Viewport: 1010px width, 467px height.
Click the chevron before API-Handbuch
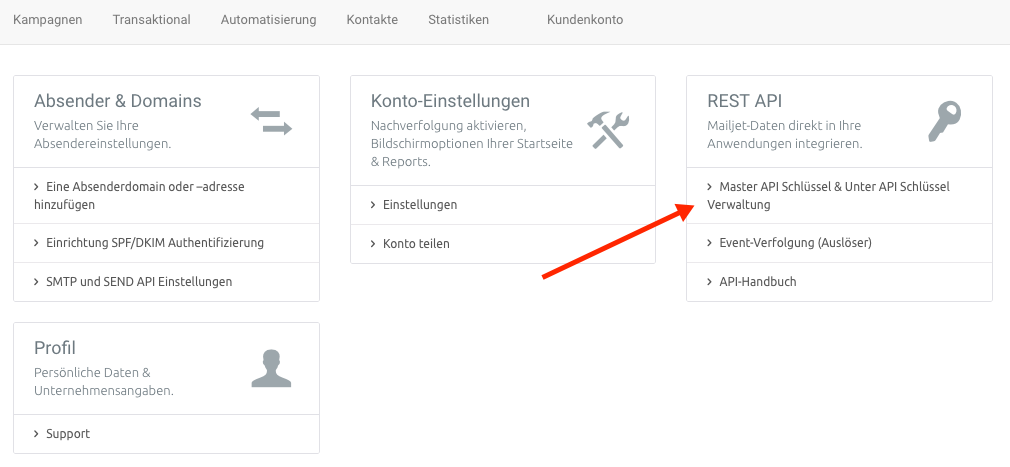point(710,281)
